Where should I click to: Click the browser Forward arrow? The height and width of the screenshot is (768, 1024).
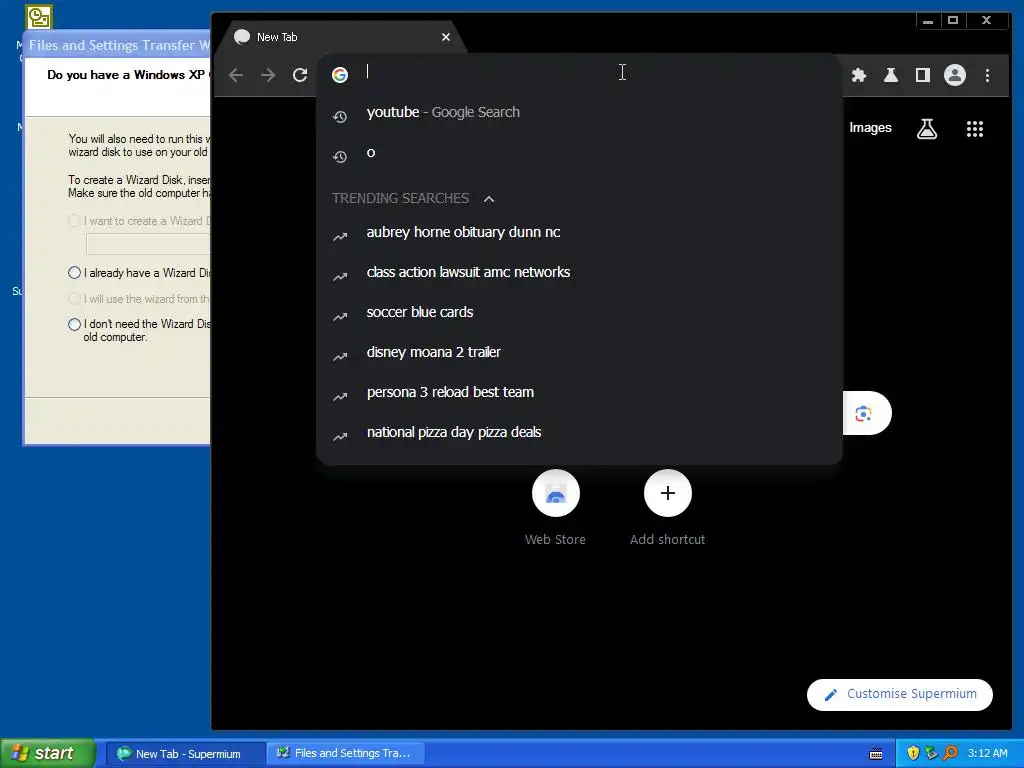coord(268,75)
